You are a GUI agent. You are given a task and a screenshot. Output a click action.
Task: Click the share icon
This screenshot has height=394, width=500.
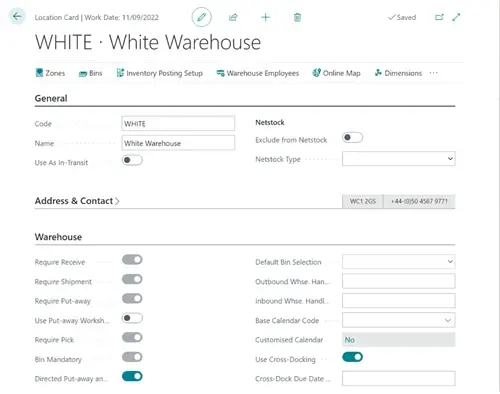233,17
